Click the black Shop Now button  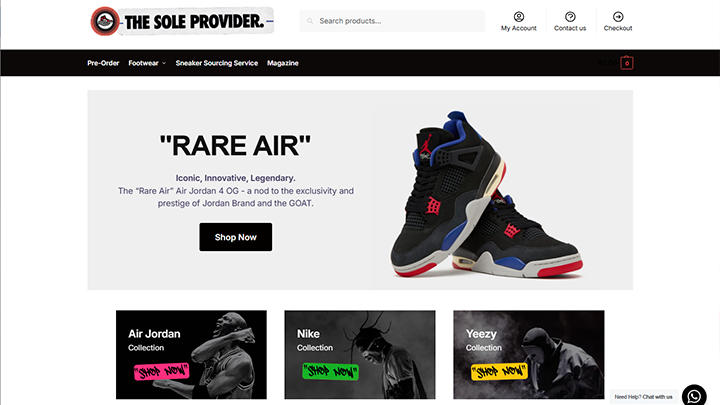tap(236, 237)
